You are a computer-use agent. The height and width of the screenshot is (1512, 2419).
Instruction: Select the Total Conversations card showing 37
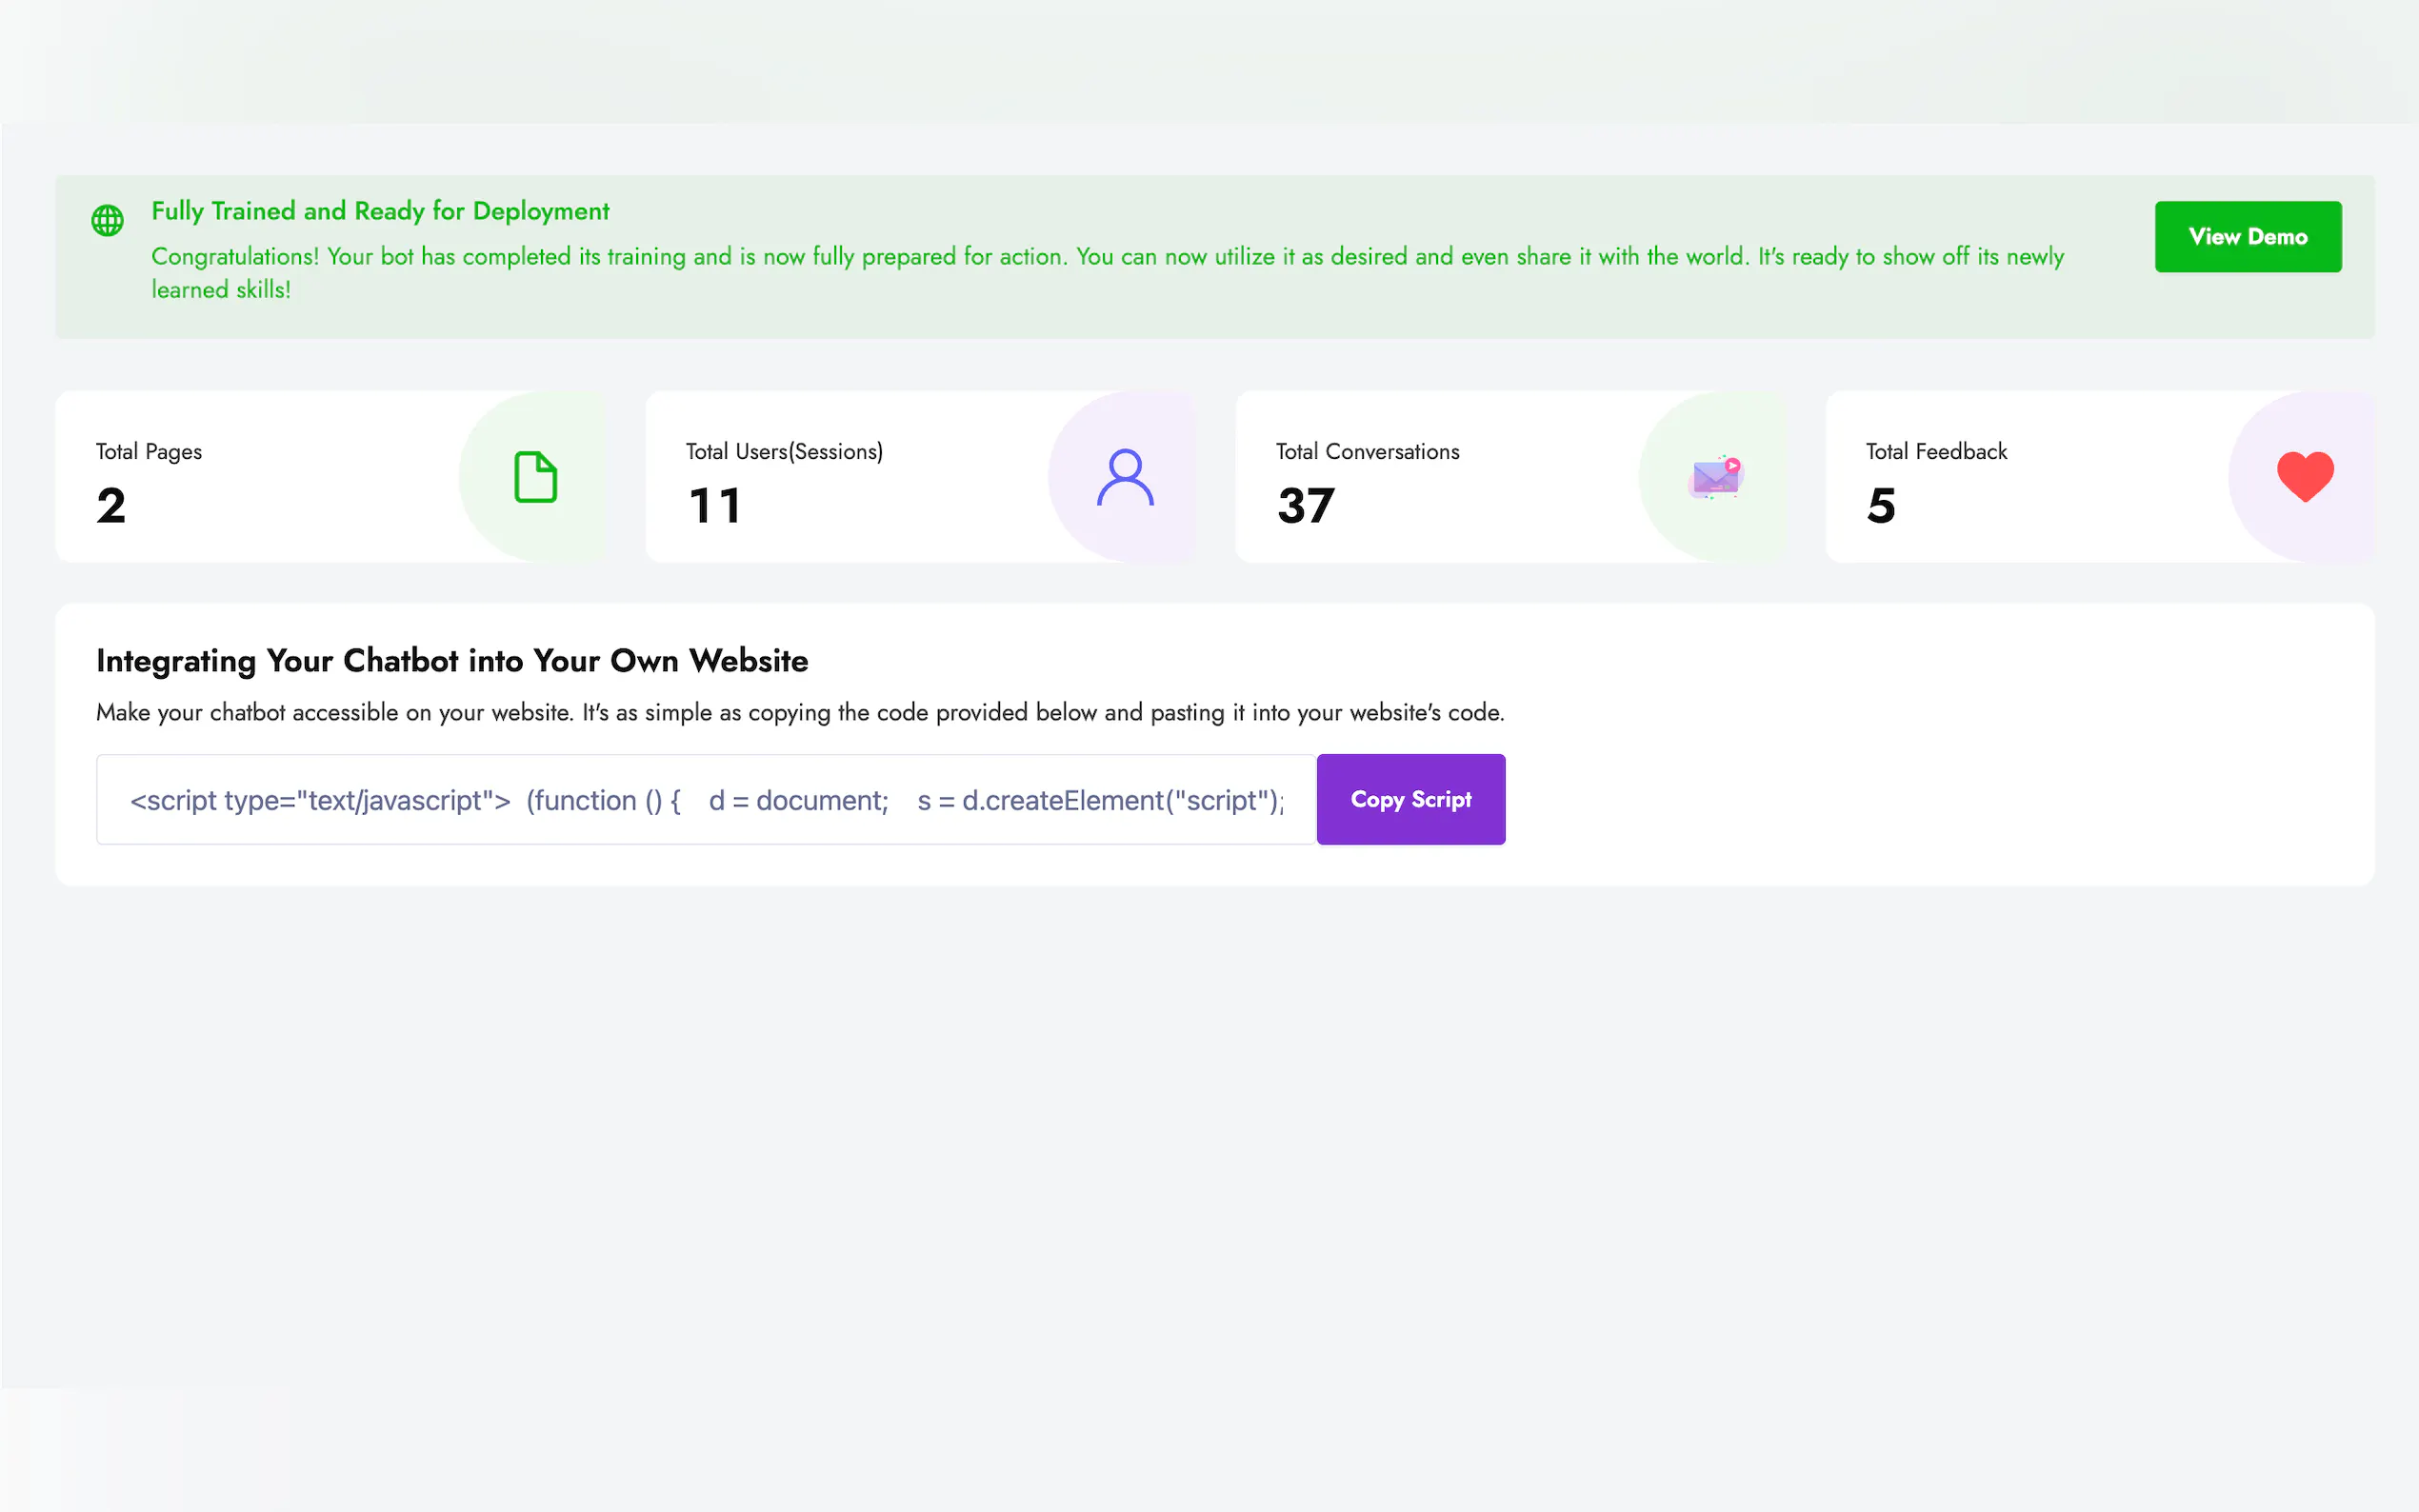(1510, 477)
